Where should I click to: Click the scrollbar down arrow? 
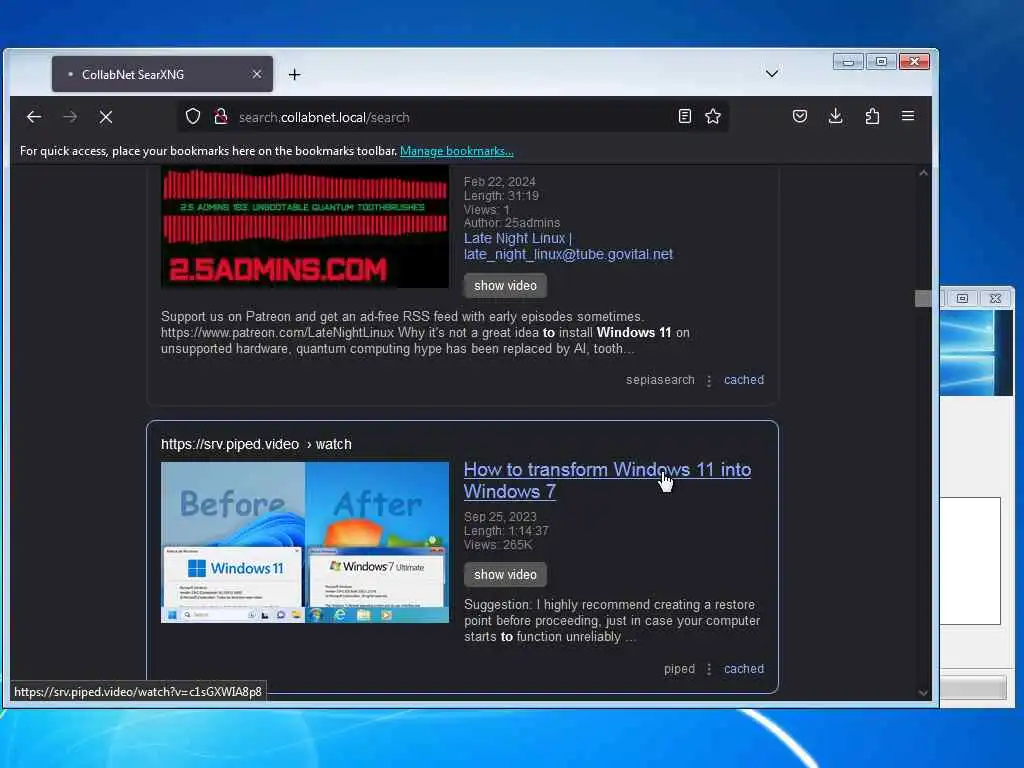pyautogui.click(x=923, y=693)
